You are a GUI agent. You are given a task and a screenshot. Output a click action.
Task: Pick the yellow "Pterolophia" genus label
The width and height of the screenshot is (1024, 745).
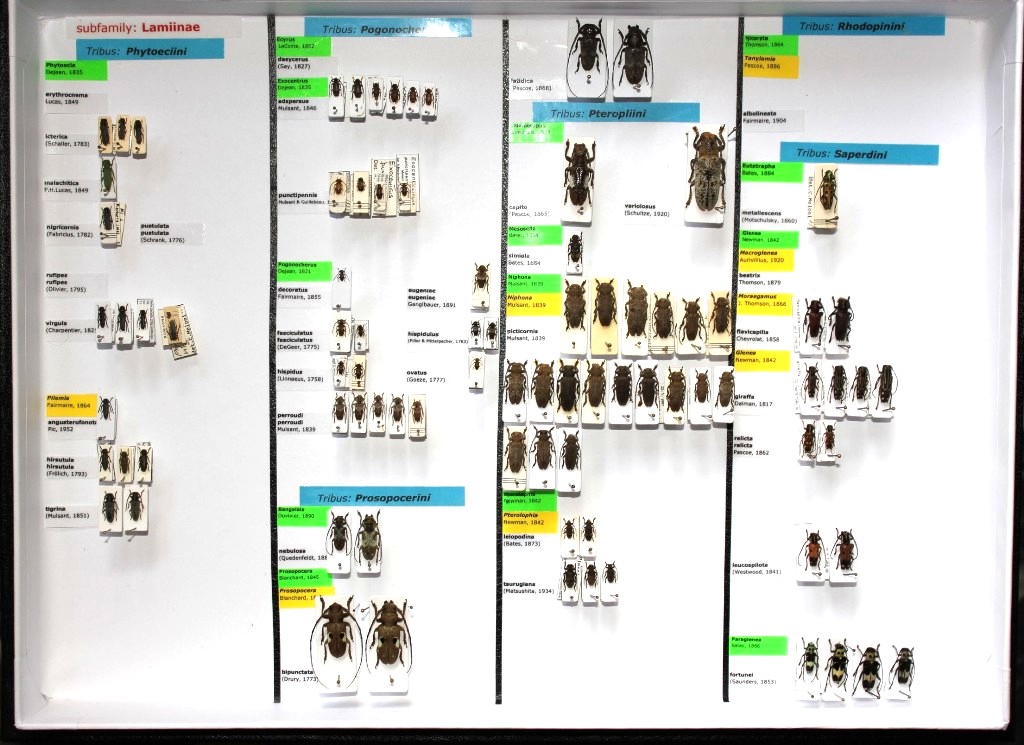529,518
